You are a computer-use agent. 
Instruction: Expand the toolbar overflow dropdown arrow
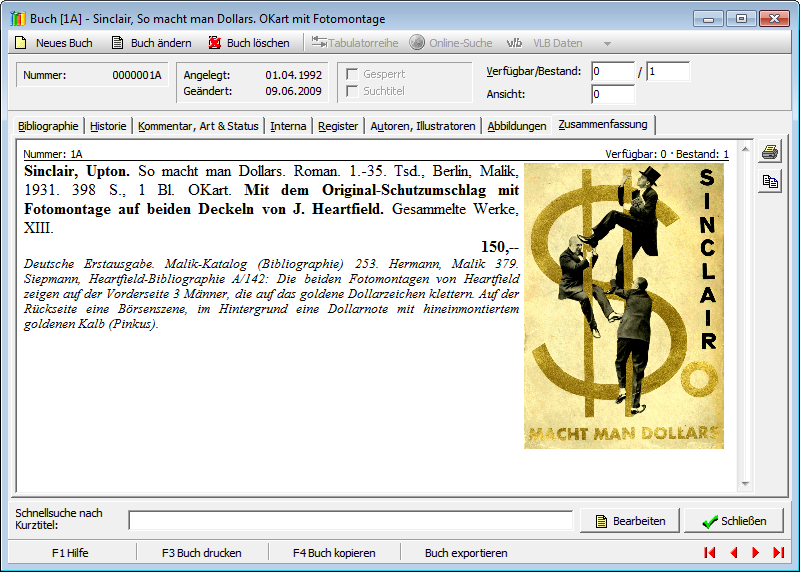[607, 43]
